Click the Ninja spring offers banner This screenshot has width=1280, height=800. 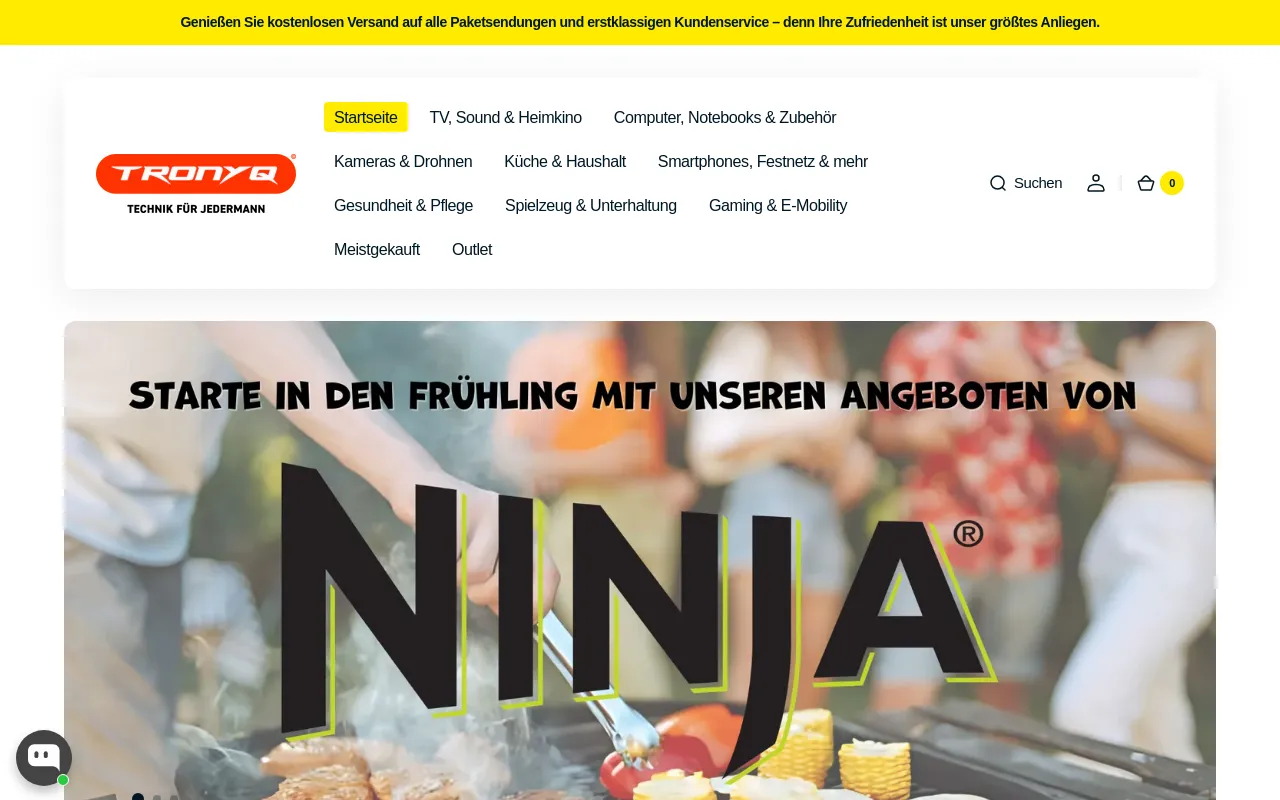pos(640,560)
